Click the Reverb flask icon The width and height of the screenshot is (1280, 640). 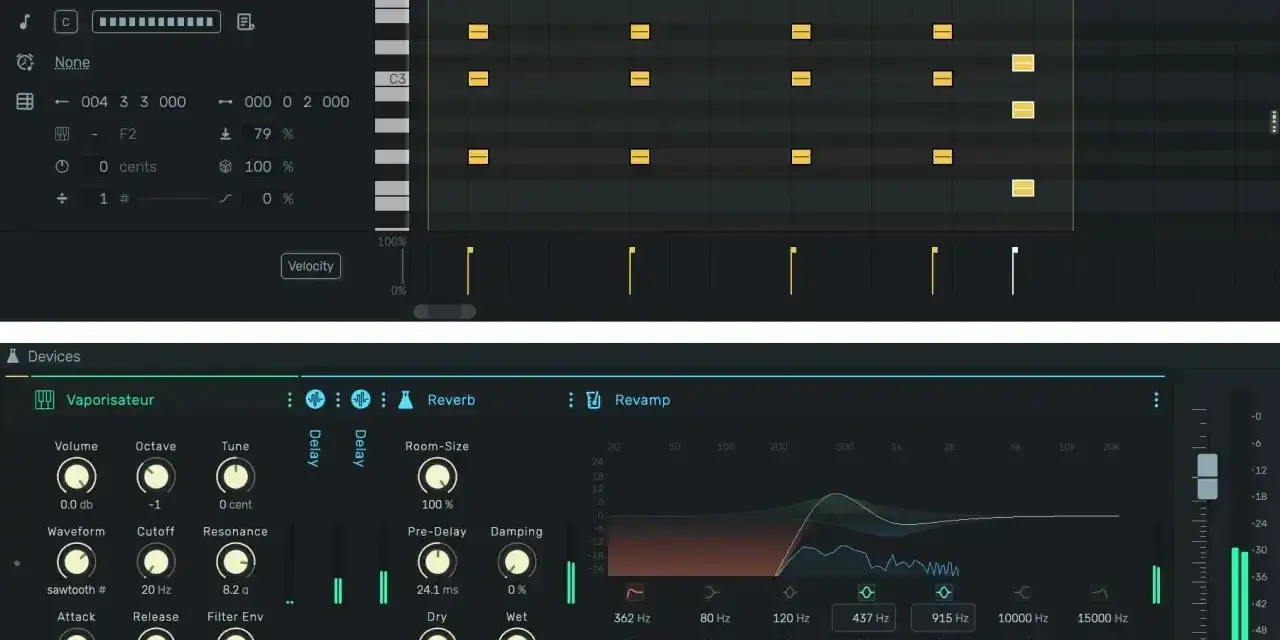[x=406, y=400]
